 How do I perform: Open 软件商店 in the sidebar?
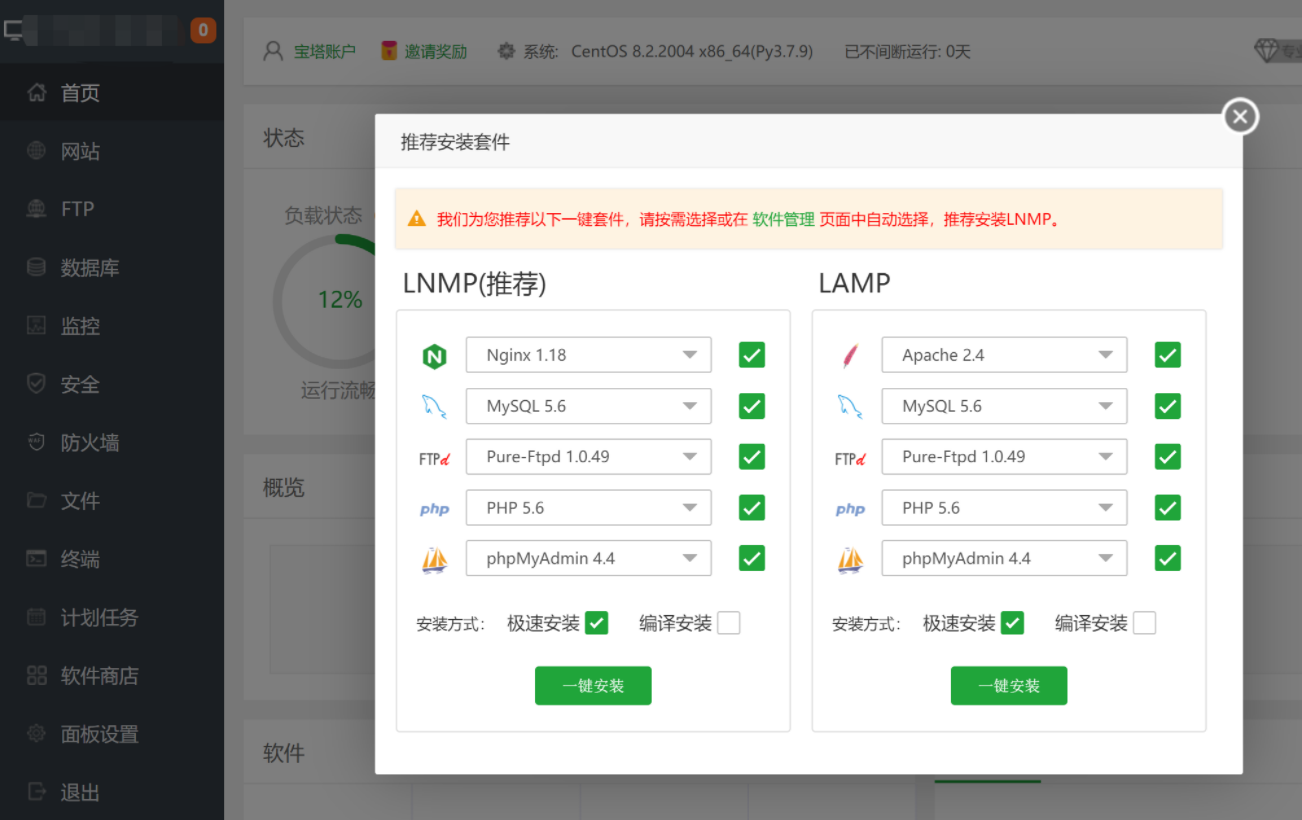(112, 676)
